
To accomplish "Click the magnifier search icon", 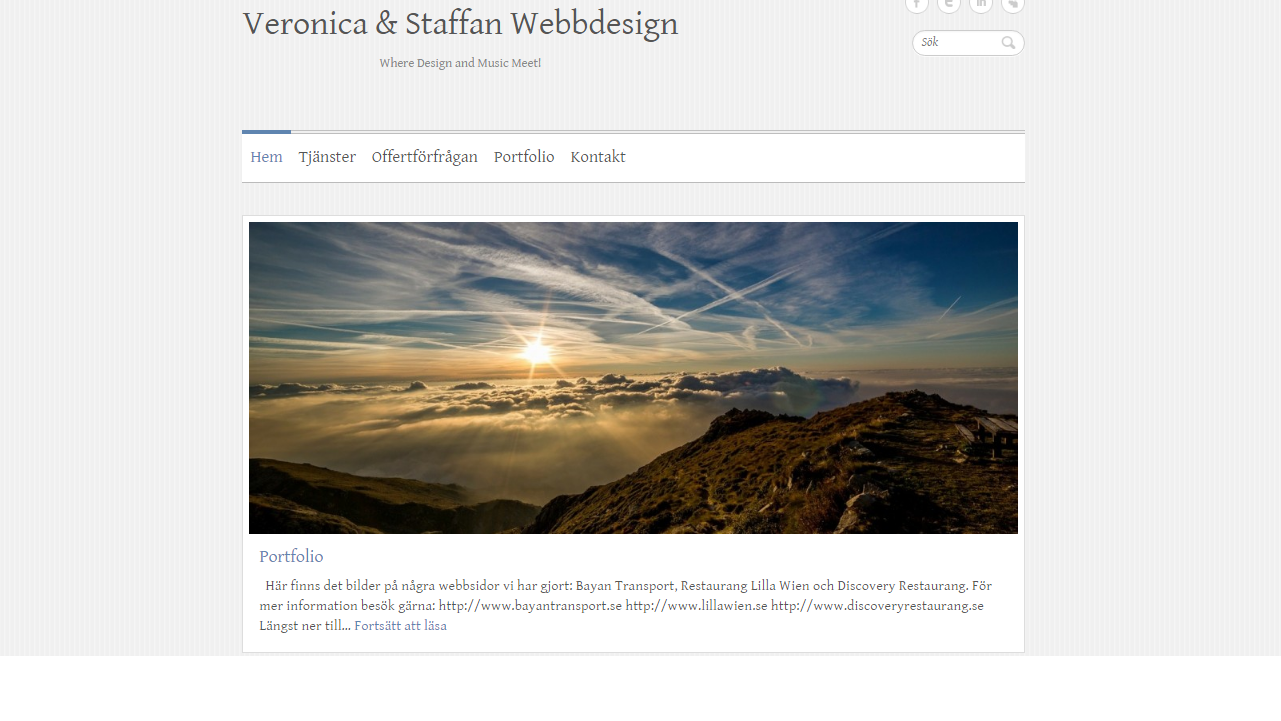I will coord(1009,43).
